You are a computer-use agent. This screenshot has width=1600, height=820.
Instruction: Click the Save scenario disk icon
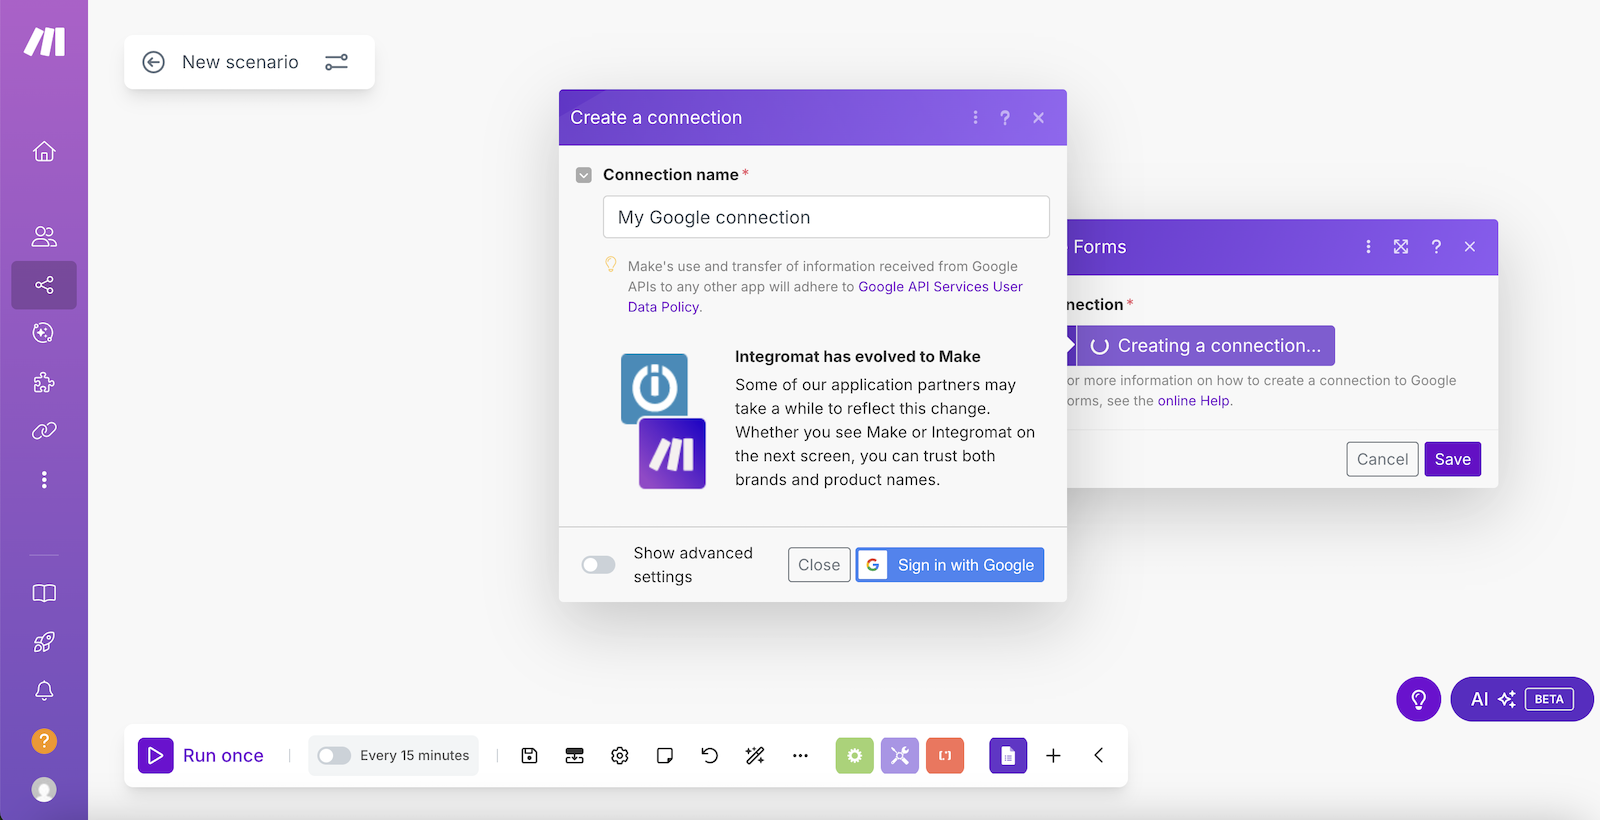pos(529,756)
